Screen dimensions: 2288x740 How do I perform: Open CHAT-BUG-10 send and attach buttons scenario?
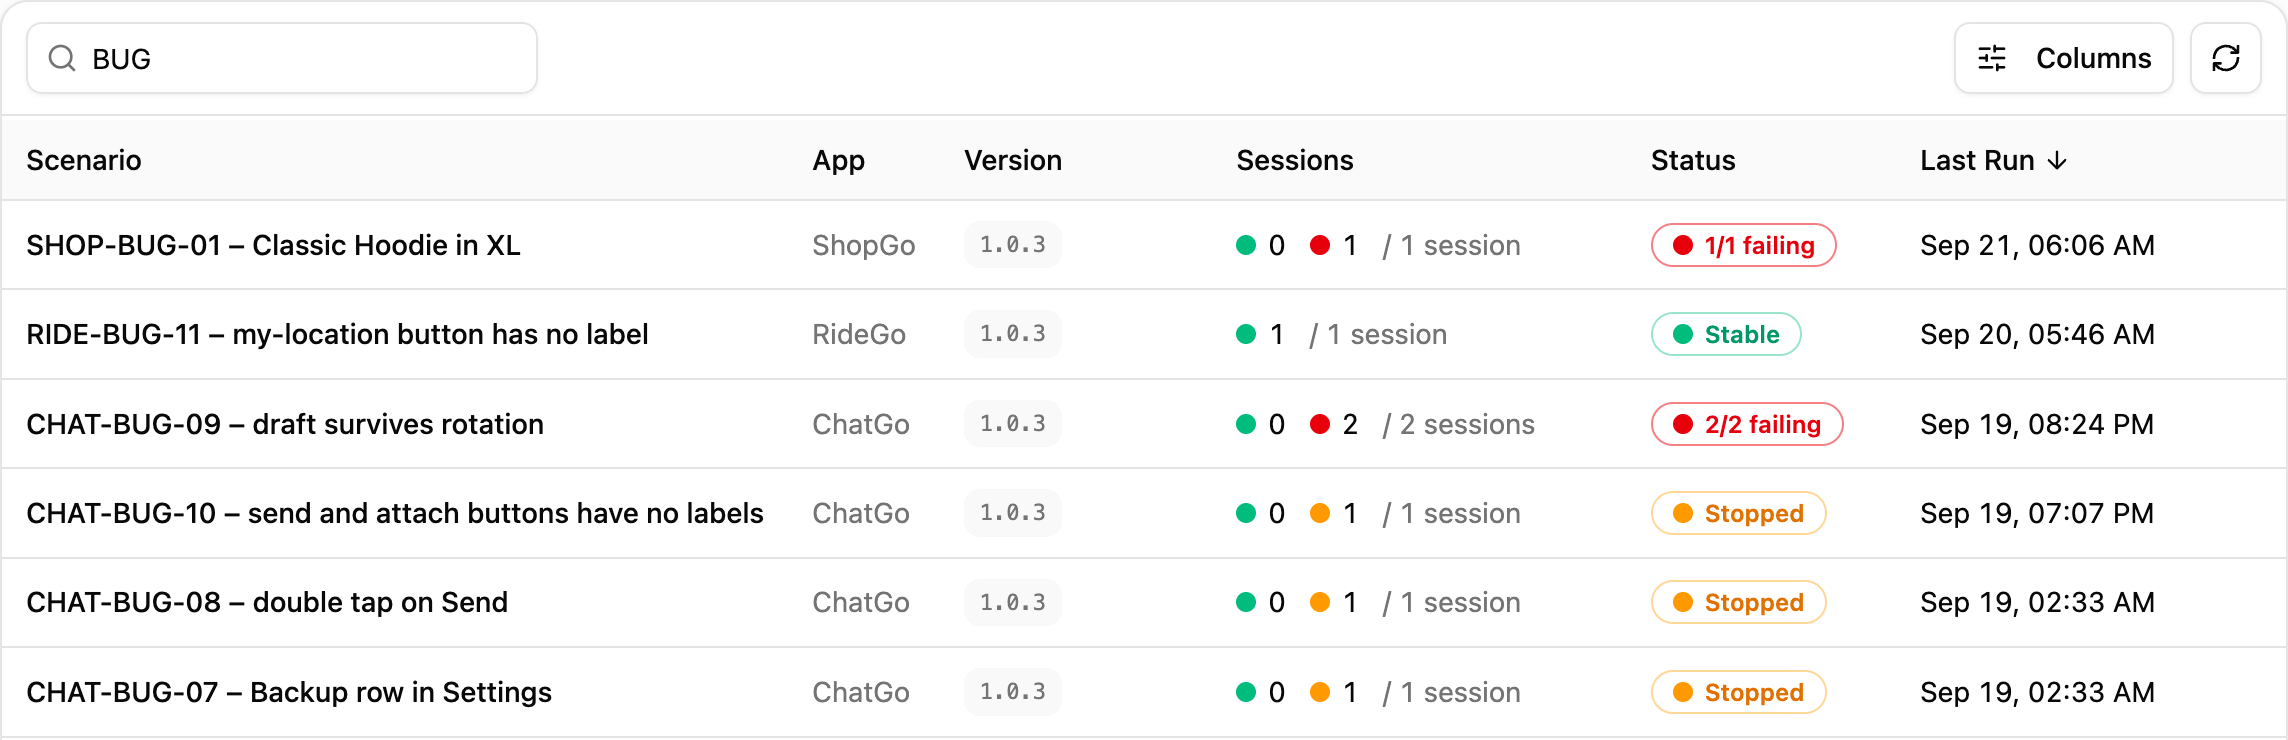[395, 513]
